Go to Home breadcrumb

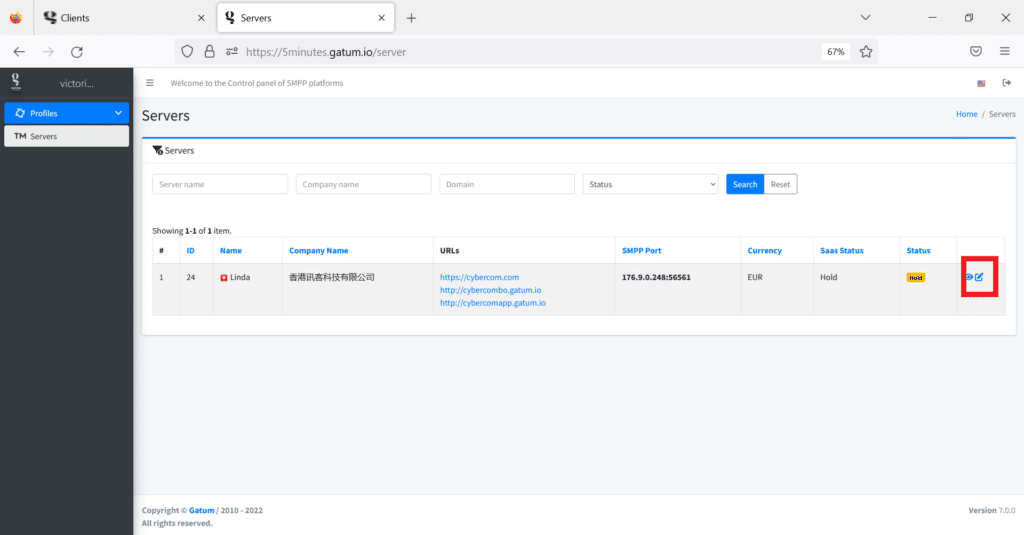click(967, 114)
